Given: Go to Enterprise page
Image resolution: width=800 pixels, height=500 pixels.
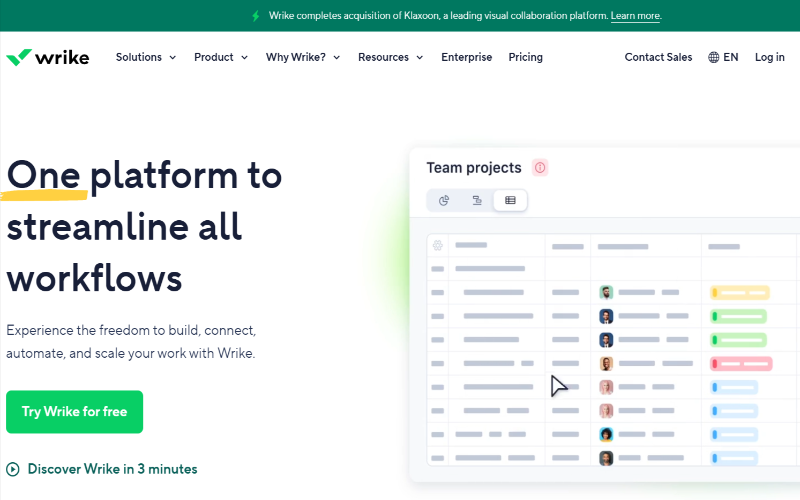Looking at the screenshot, I should pyautogui.click(x=466, y=57).
